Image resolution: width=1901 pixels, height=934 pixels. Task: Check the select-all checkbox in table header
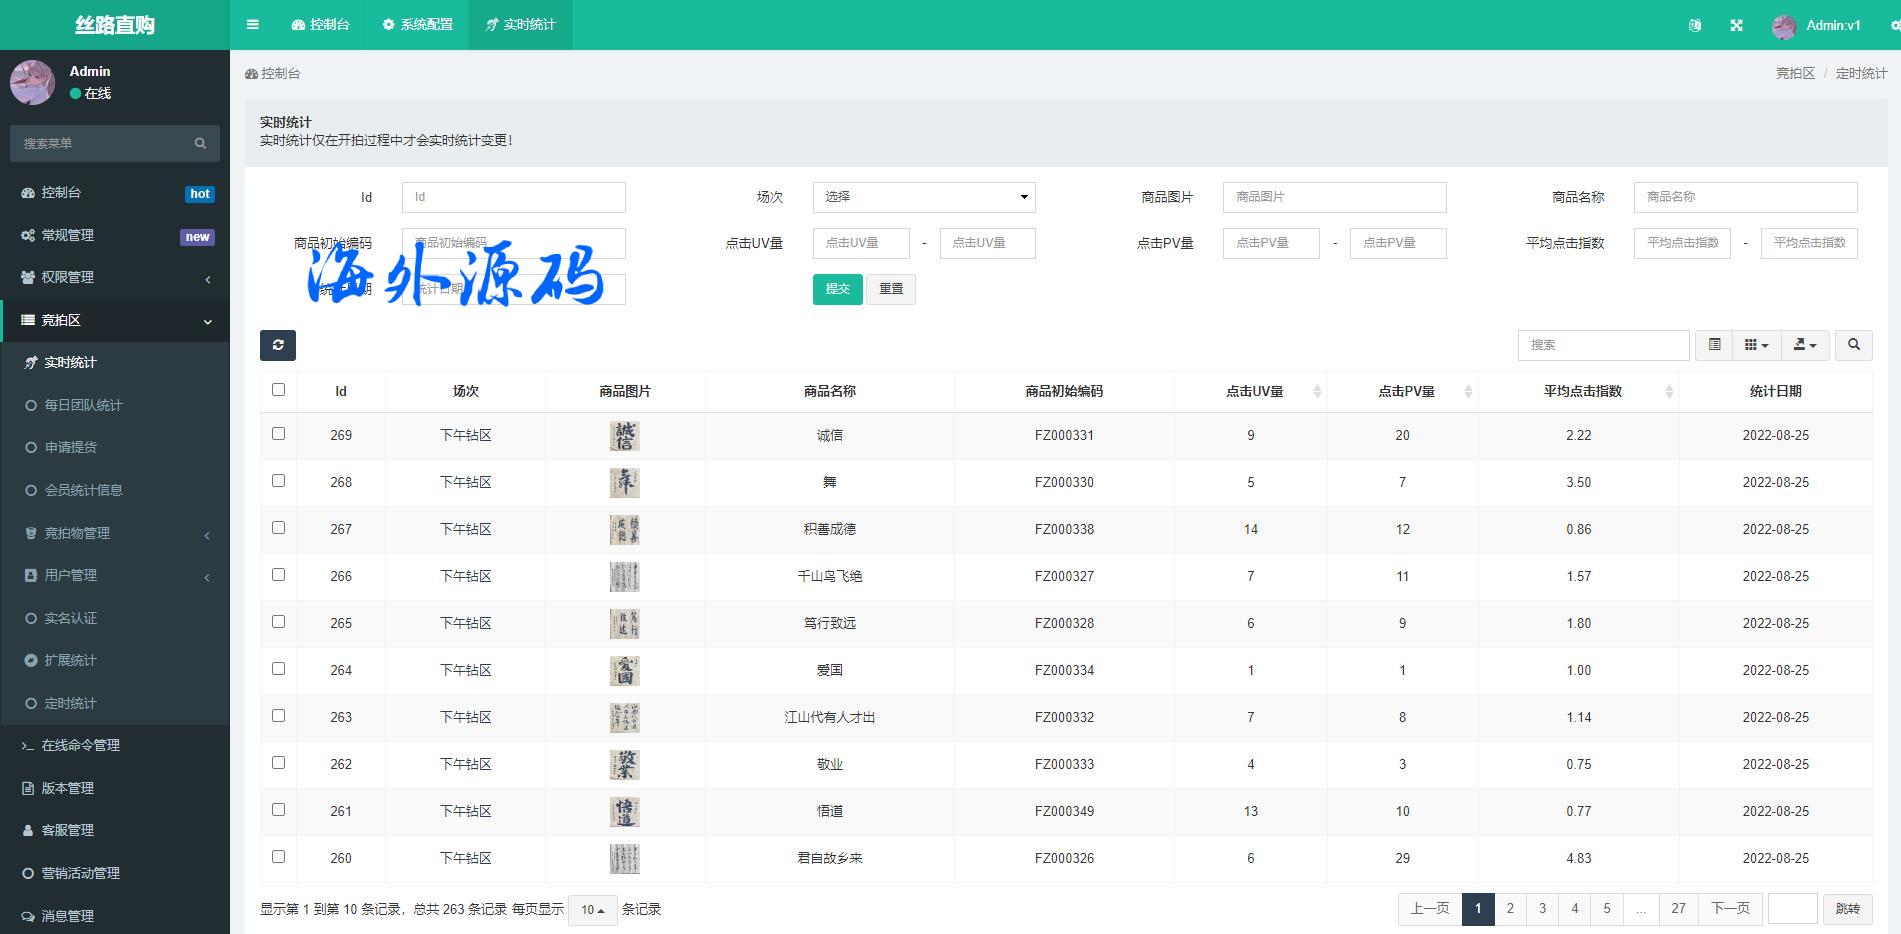pyautogui.click(x=278, y=390)
